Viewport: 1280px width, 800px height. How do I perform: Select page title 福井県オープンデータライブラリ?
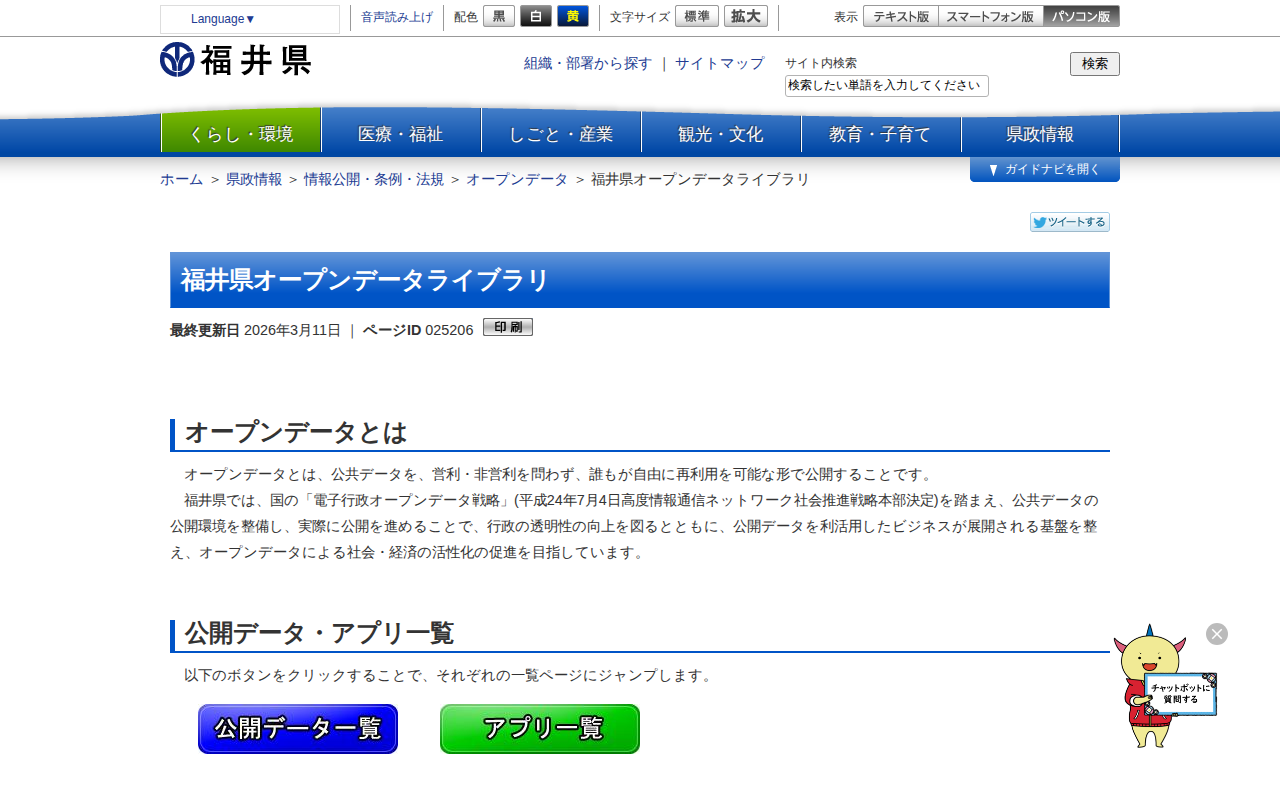365,280
